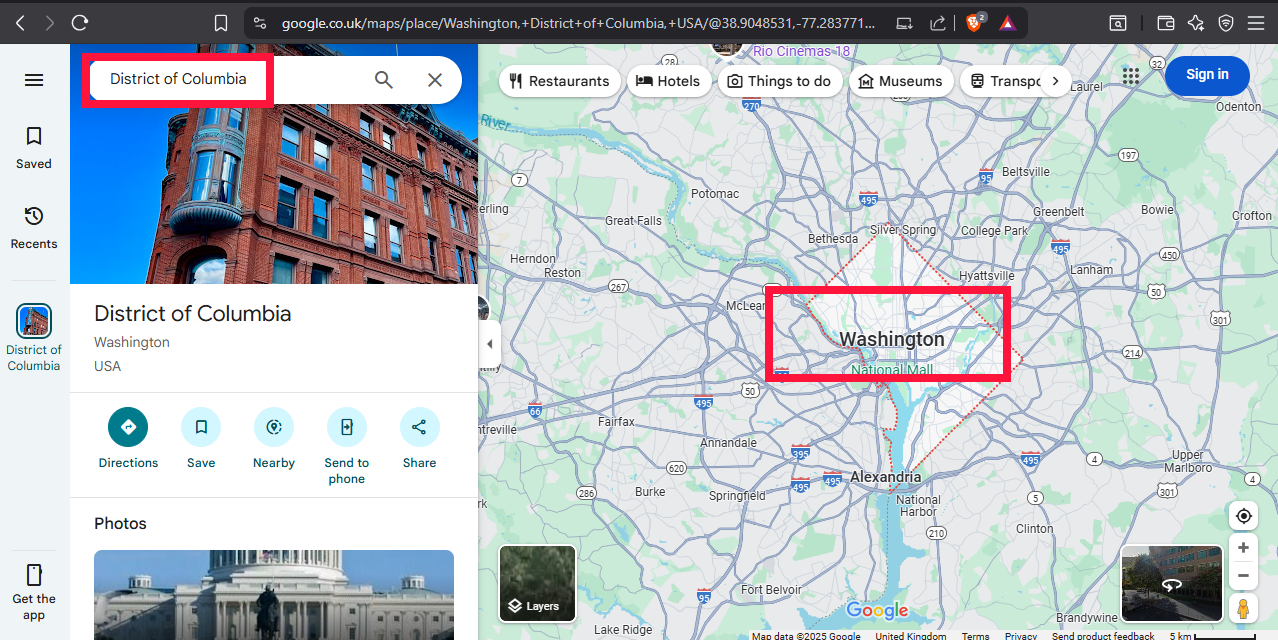Show the Recents list

(x=34, y=227)
